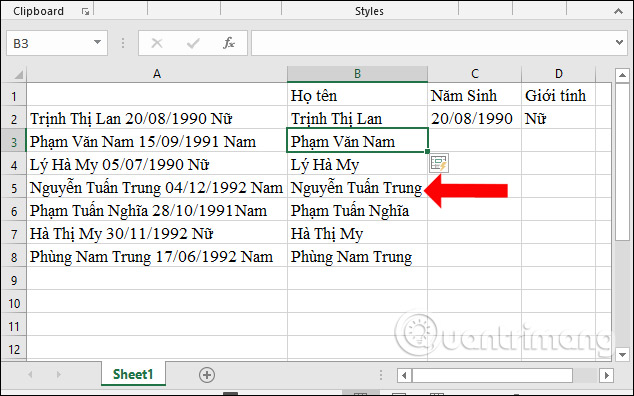Image resolution: width=634 pixels, height=396 pixels.
Task: Expand the formula bar chevron
Action: pyautogui.click(x=619, y=42)
